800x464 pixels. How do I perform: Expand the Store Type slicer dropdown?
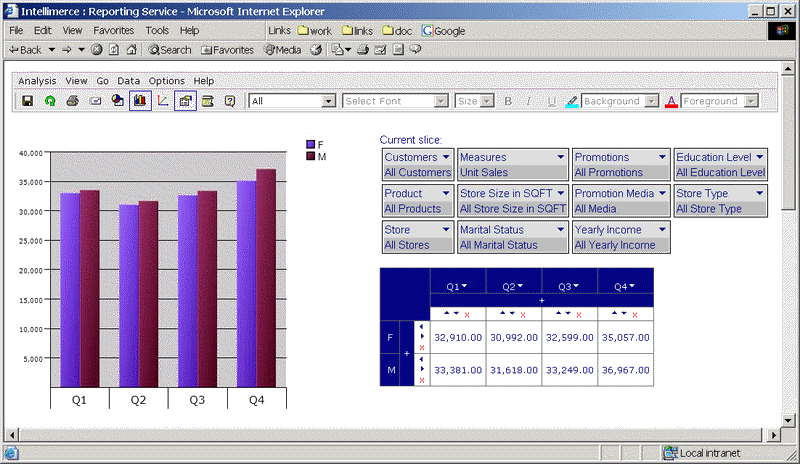click(x=760, y=193)
